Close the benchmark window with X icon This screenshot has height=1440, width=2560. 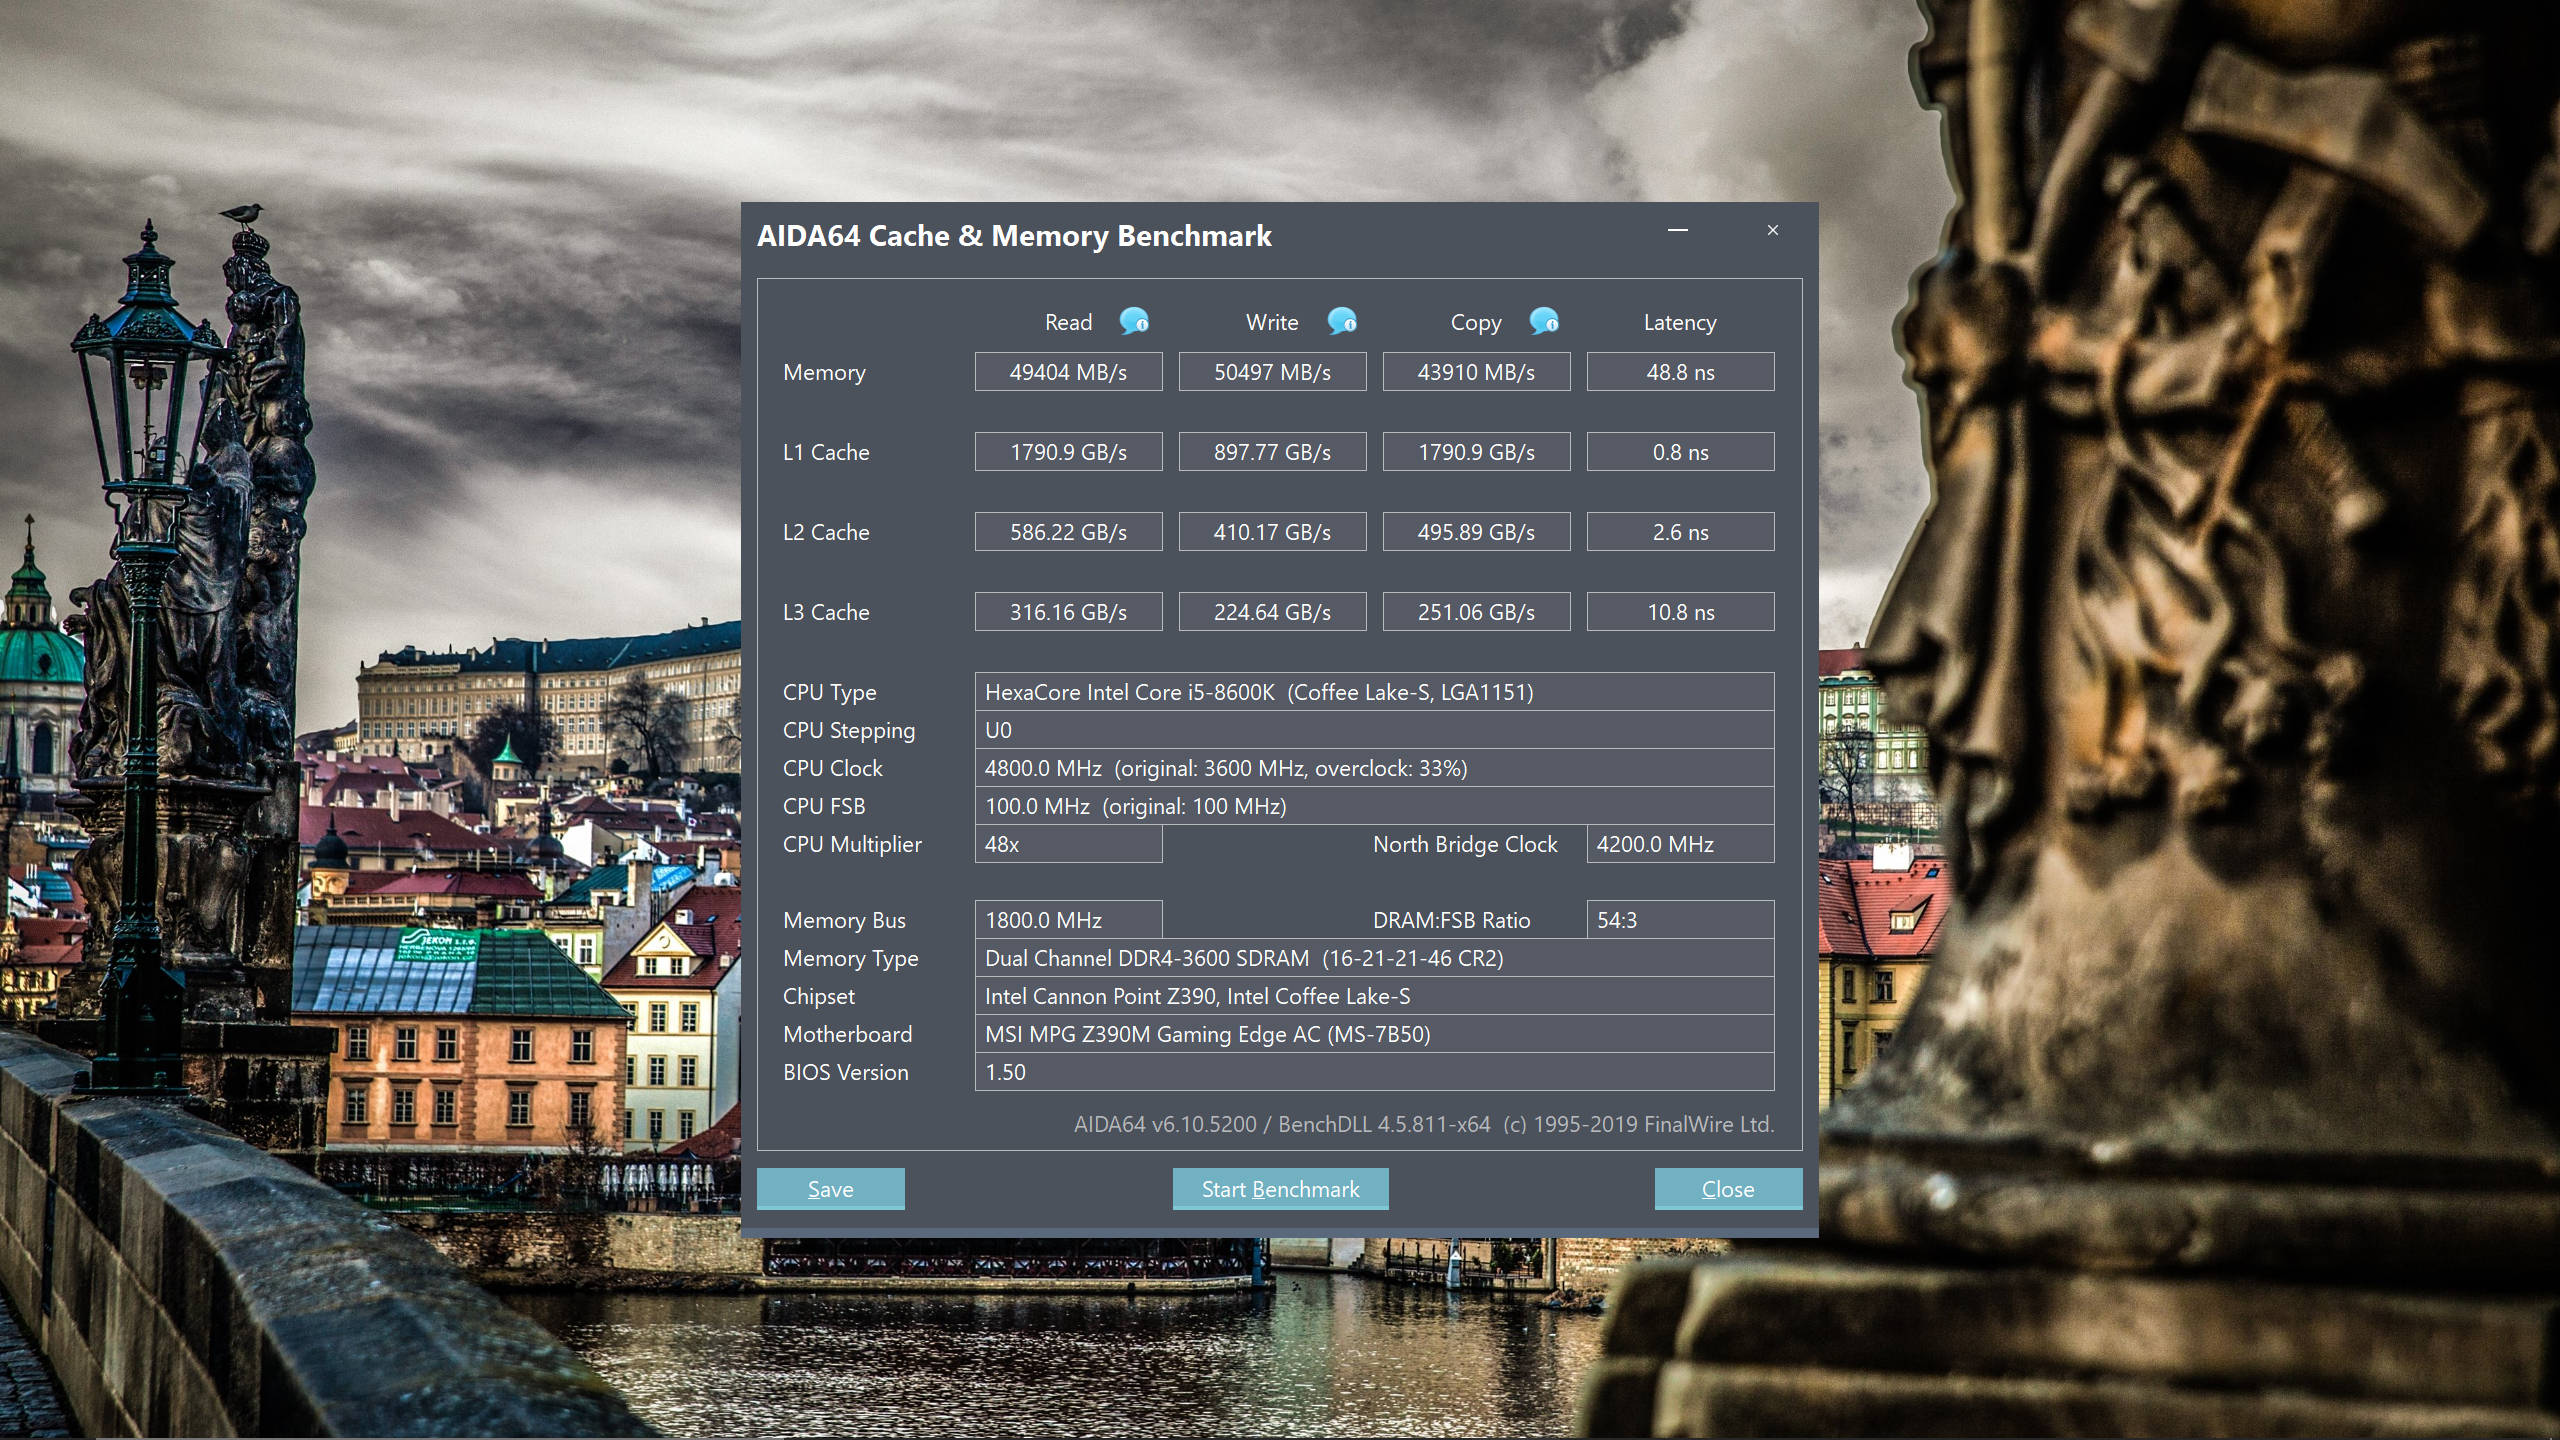click(x=1773, y=231)
